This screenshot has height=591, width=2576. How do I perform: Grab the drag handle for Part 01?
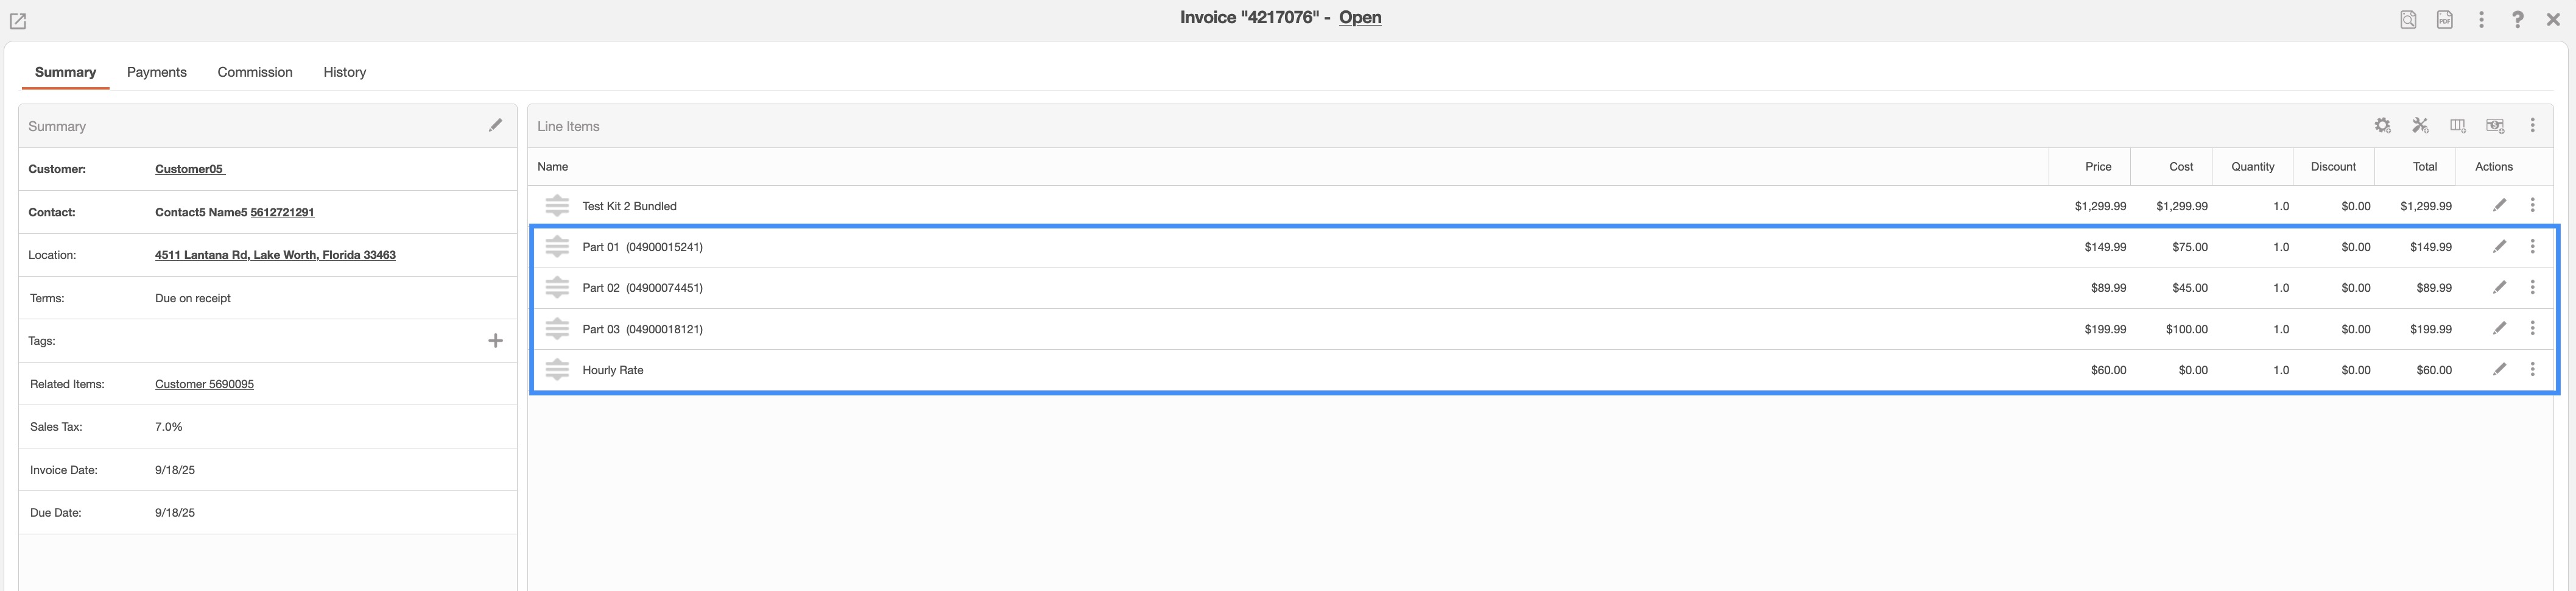557,247
